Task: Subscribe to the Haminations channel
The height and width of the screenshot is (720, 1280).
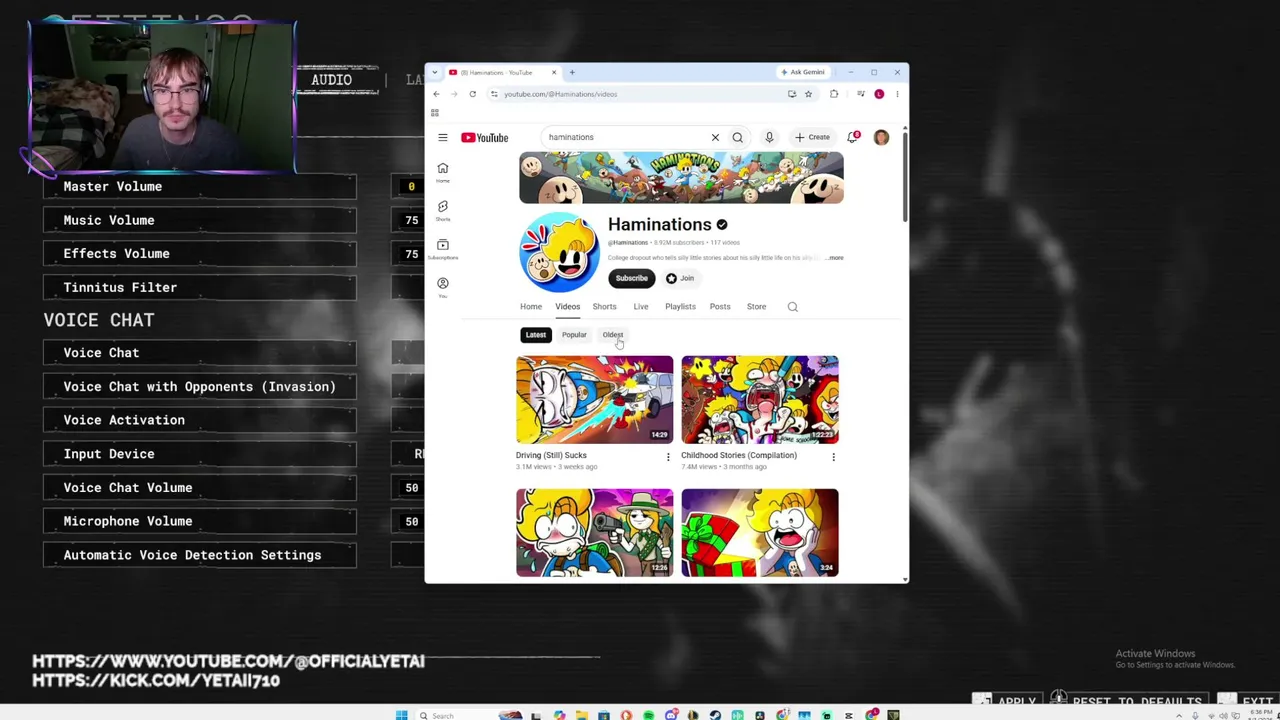Action: 631,278
